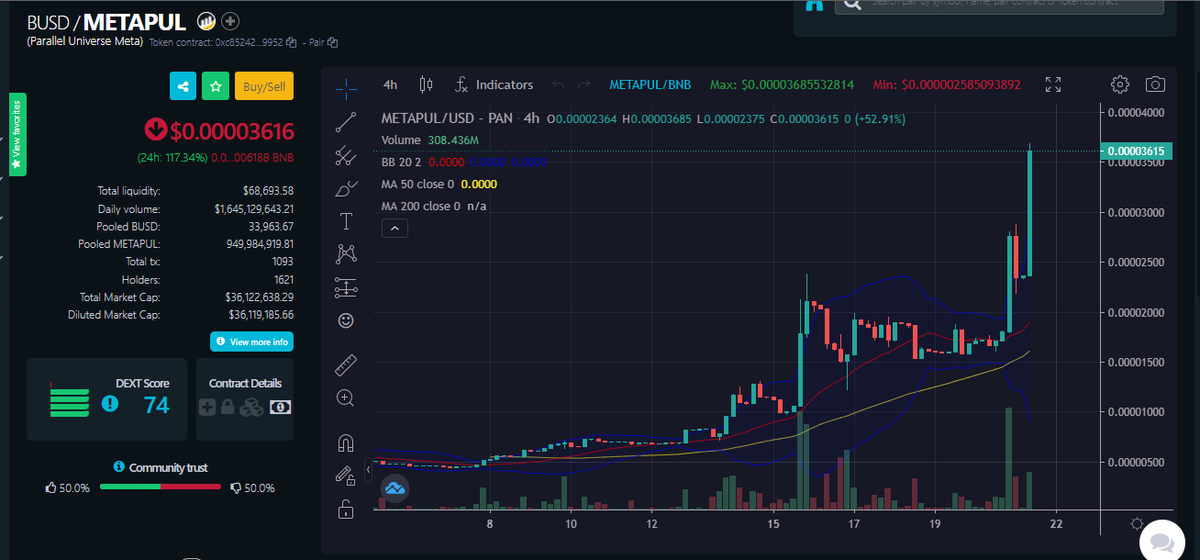Click the Contract Details padlock icon

point(227,407)
